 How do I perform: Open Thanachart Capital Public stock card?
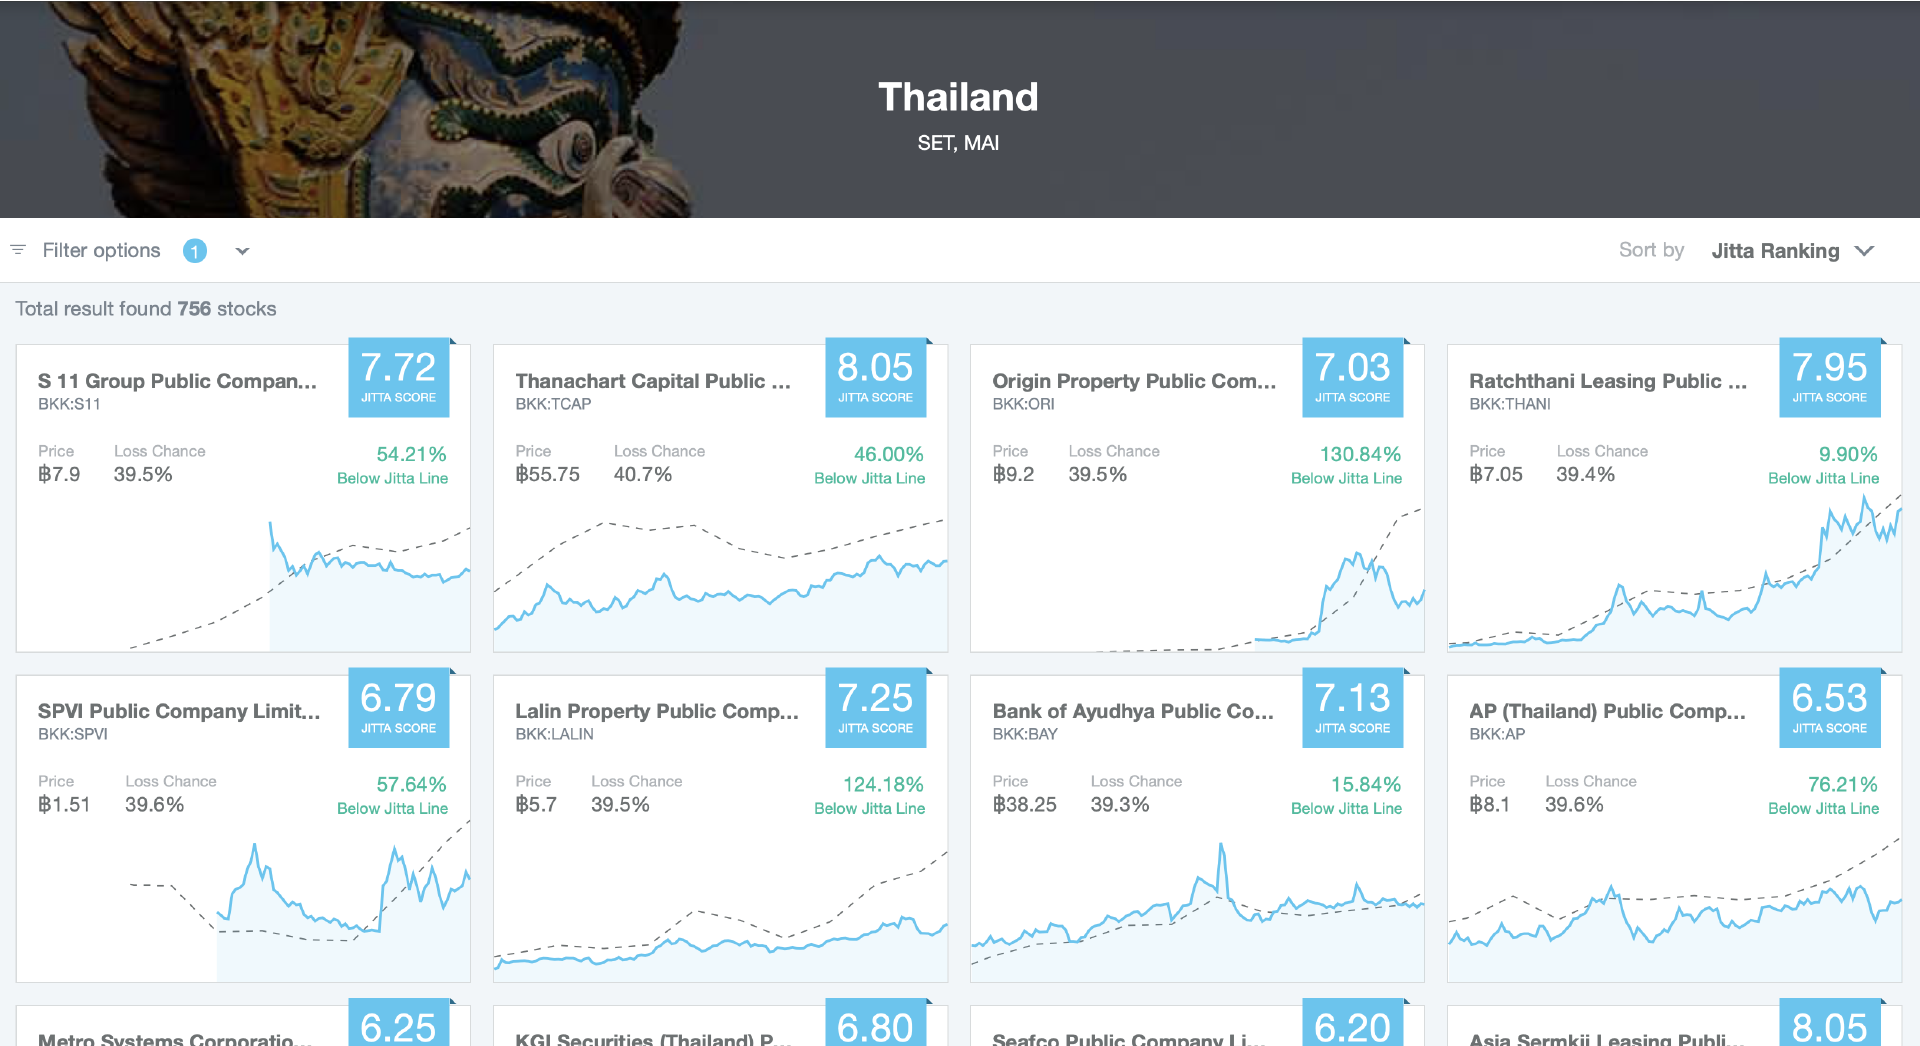tap(653, 381)
